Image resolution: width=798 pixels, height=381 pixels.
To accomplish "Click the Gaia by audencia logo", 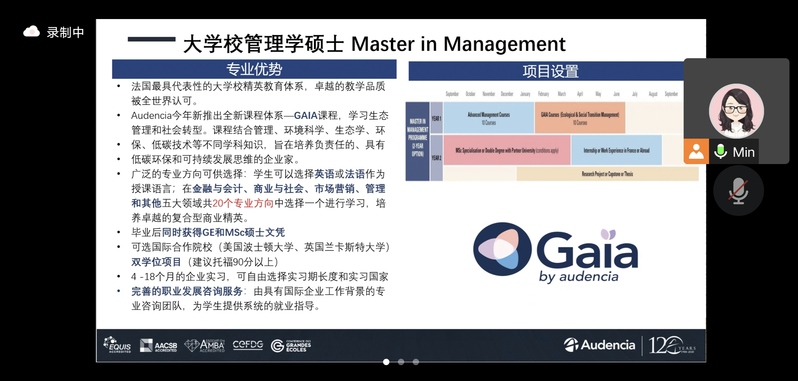I will pyautogui.click(x=555, y=253).
